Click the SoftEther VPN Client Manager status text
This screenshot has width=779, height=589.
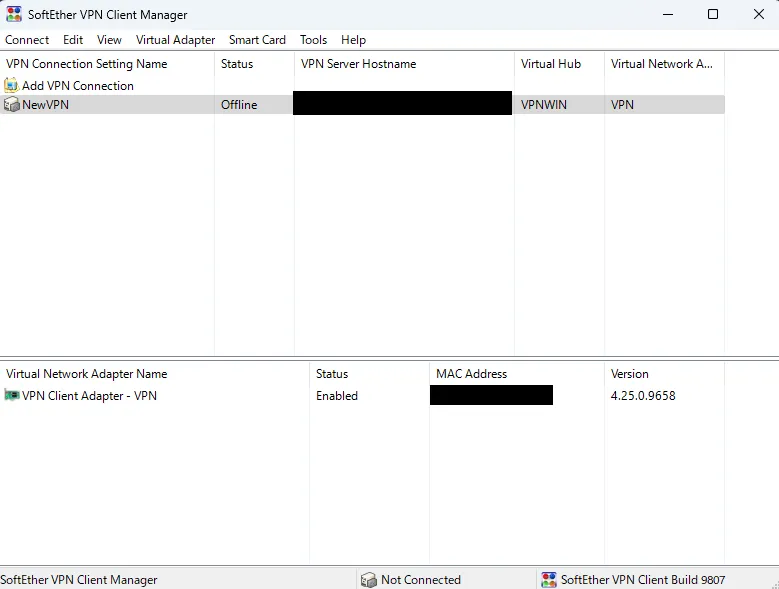pos(78,580)
